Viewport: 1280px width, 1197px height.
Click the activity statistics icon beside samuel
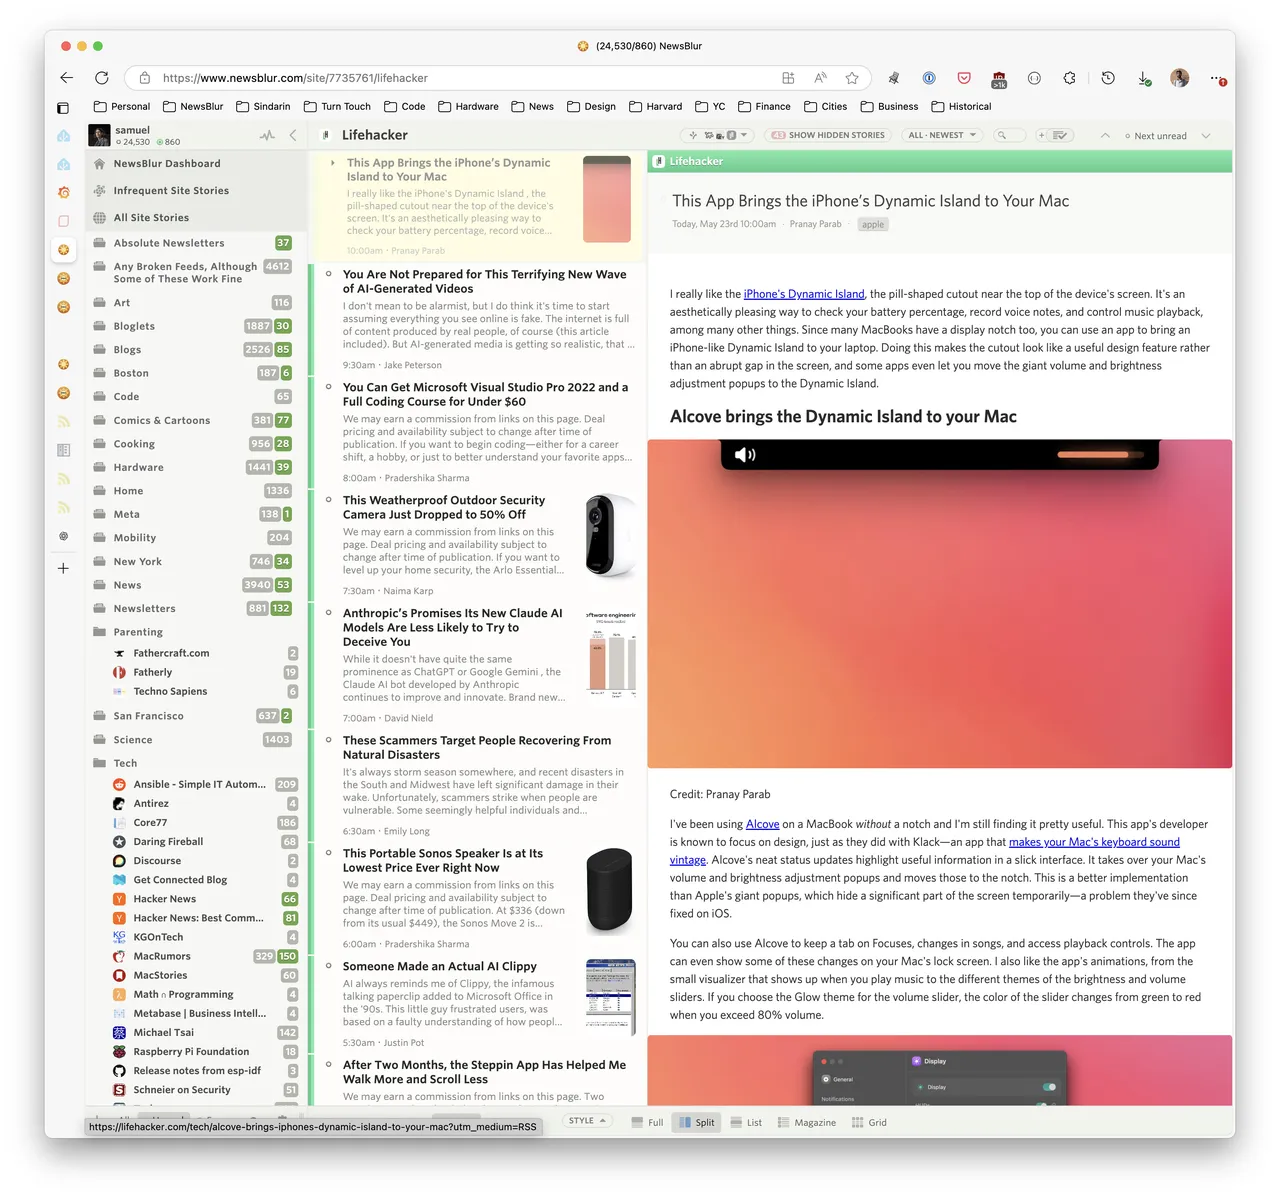(267, 135)
